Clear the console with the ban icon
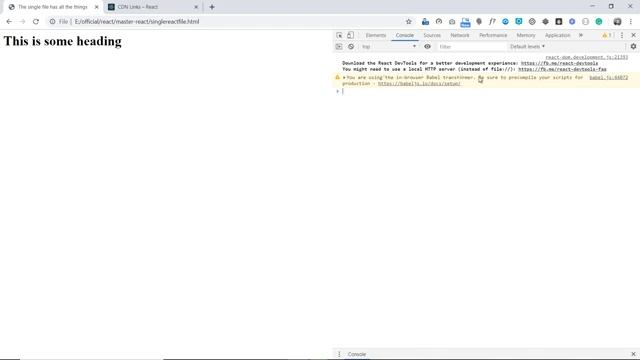The image size is (640, 360). click(351, 47)
